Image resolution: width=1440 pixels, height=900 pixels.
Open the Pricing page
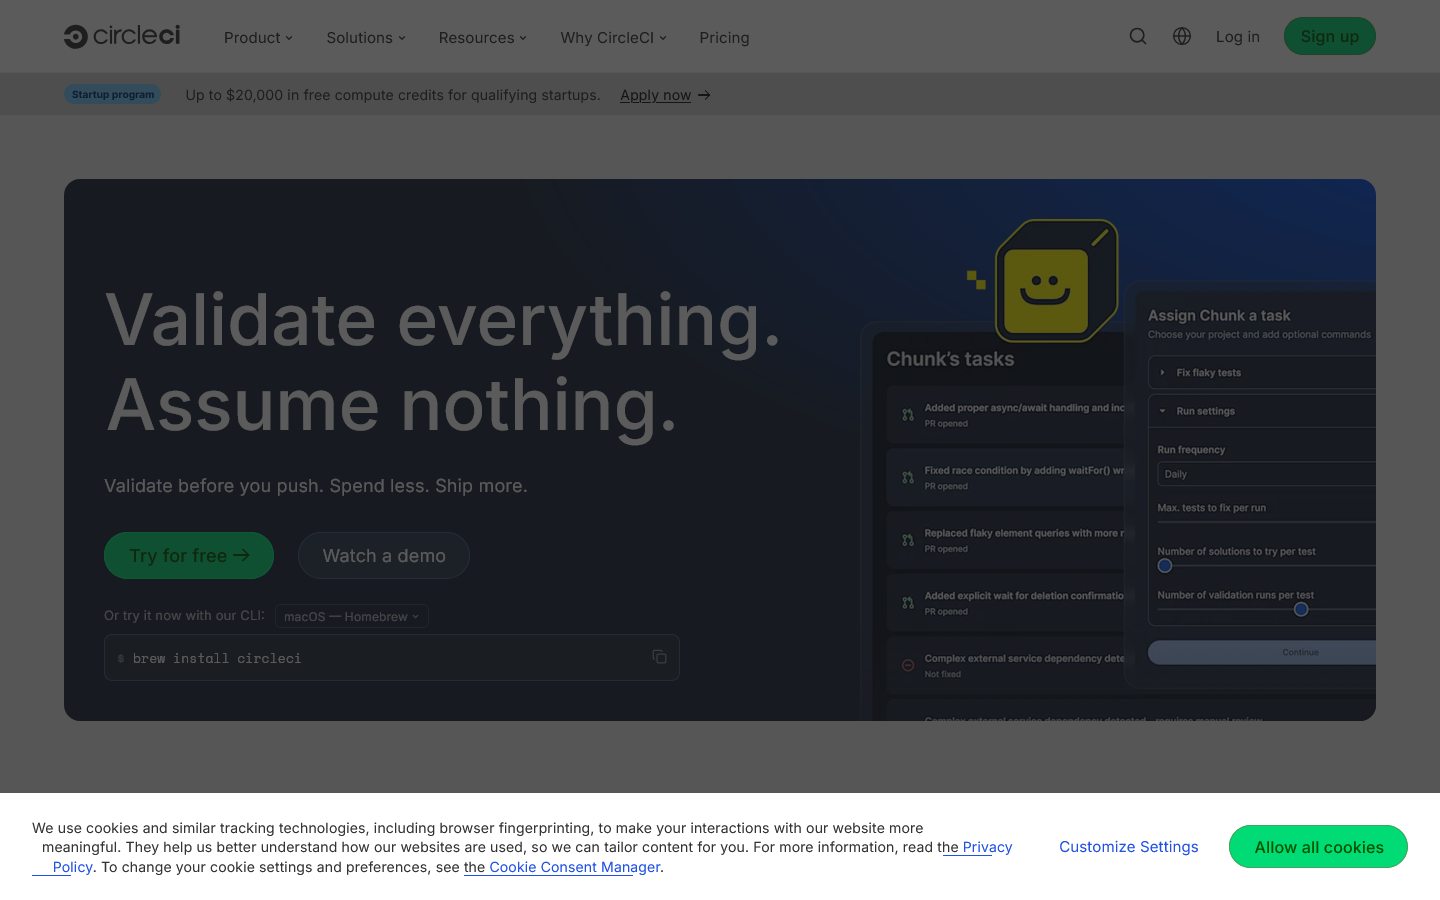724,37
